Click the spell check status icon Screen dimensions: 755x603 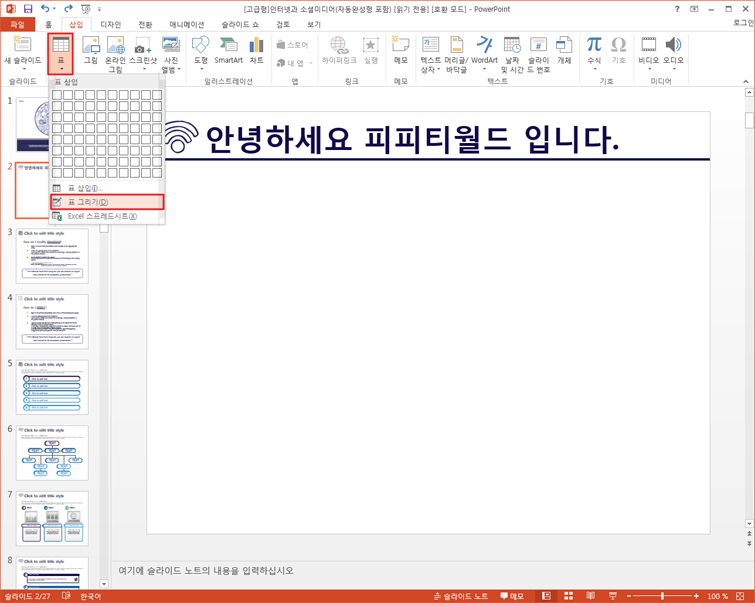pos(66,596)
